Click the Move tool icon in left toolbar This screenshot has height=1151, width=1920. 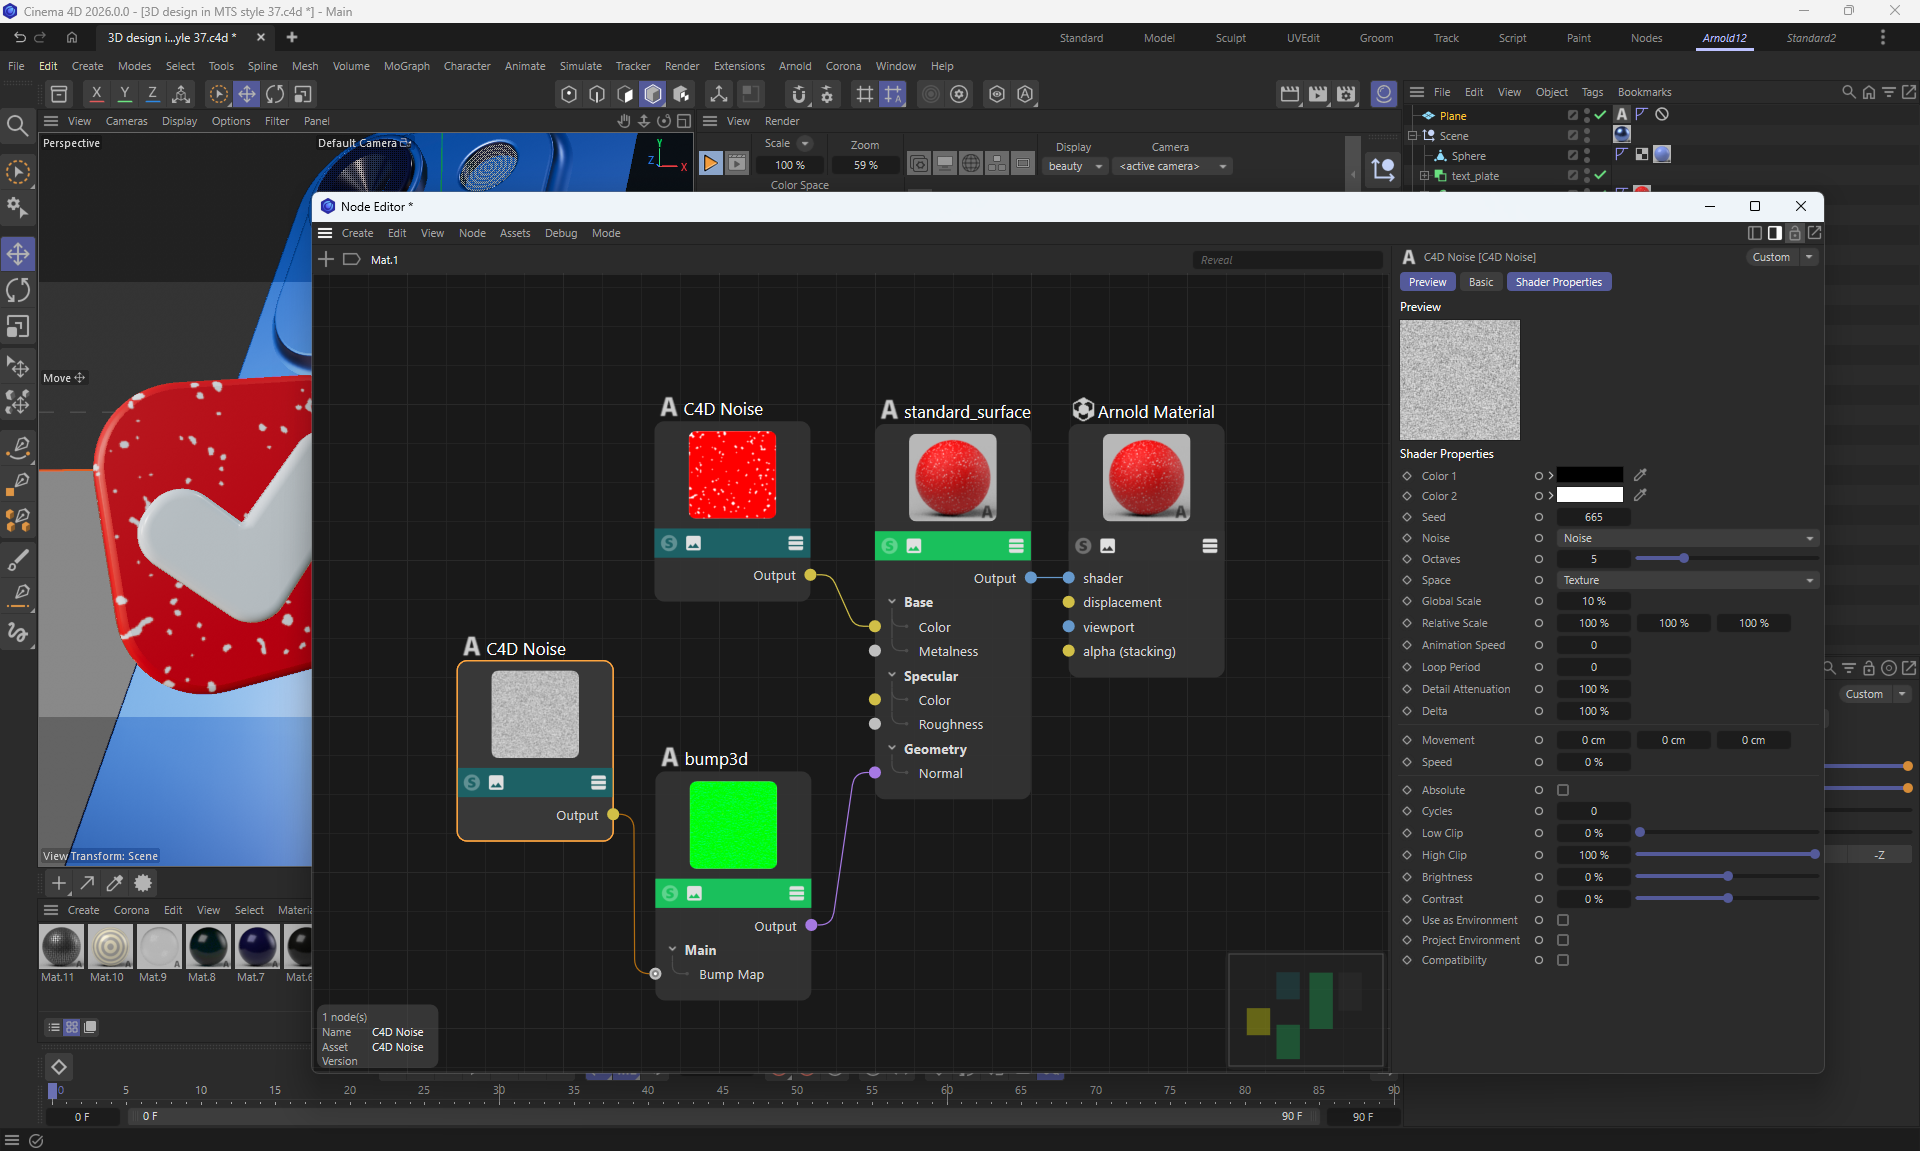coord(18,253)
